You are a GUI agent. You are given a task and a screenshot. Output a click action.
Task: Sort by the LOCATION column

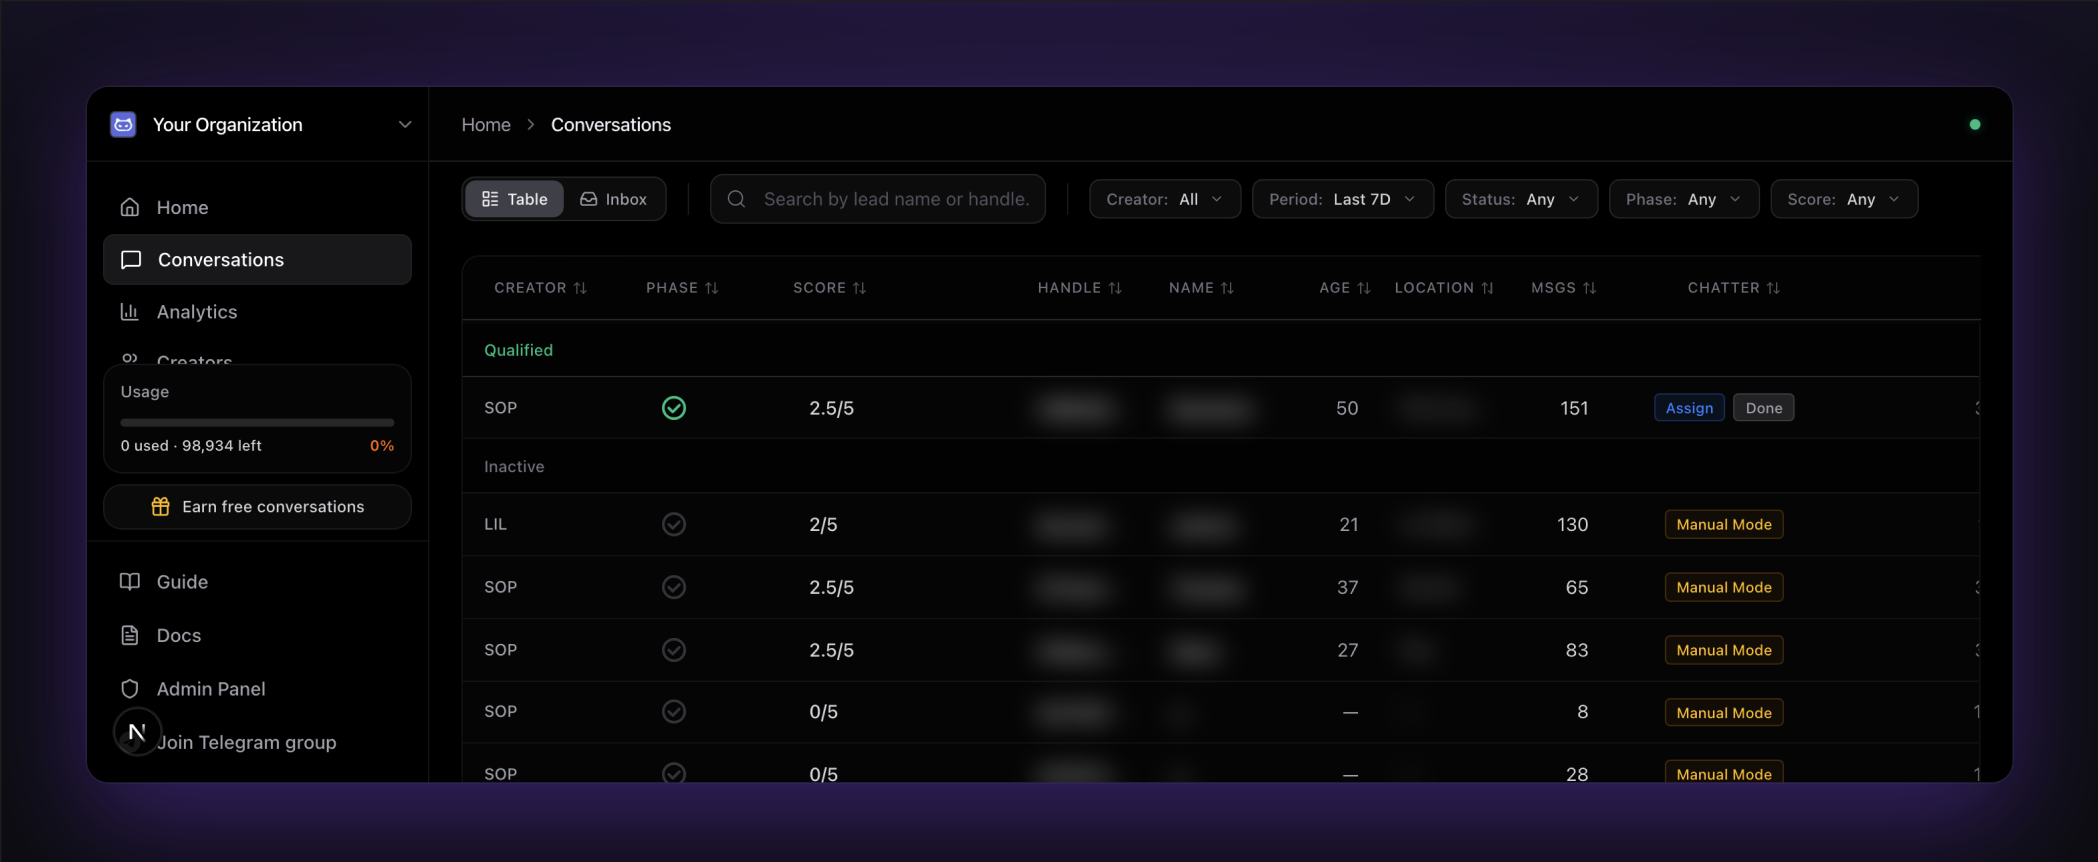coord(1444,288)
